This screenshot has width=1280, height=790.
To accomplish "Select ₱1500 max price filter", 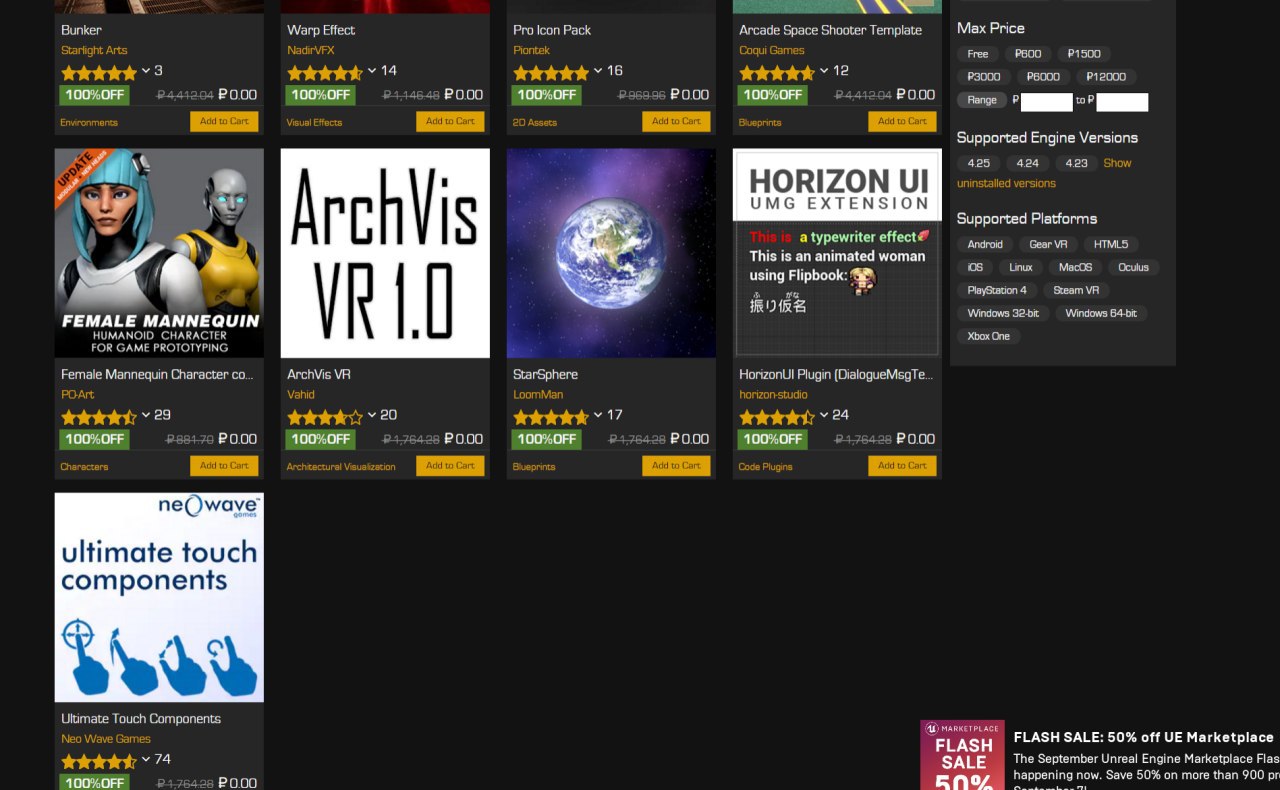I will pos(1084,54).
